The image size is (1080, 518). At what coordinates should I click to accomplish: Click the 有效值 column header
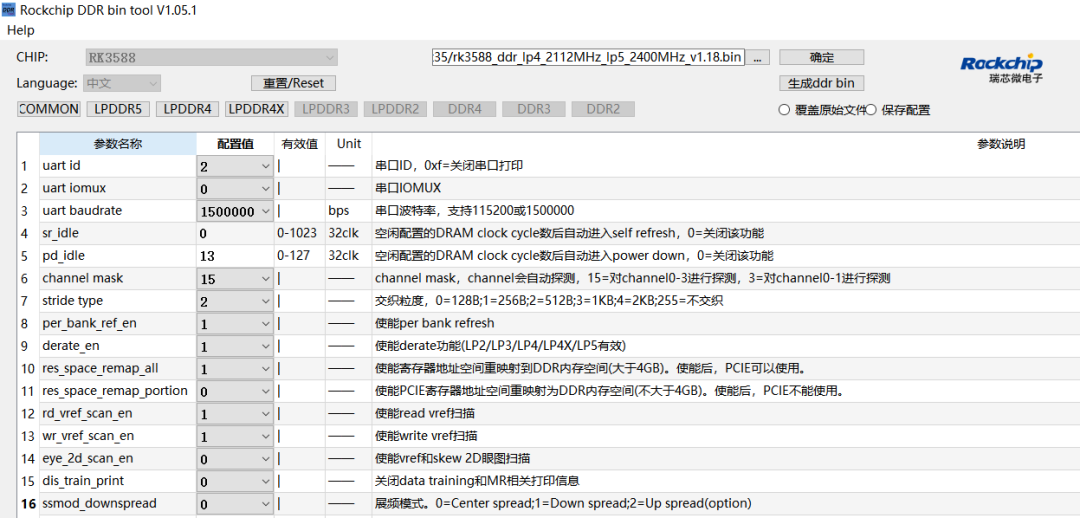[x=300, y=144]
